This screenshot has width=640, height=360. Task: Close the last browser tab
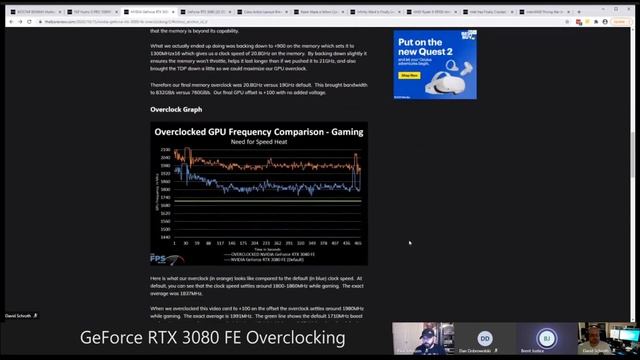(569, 12)
